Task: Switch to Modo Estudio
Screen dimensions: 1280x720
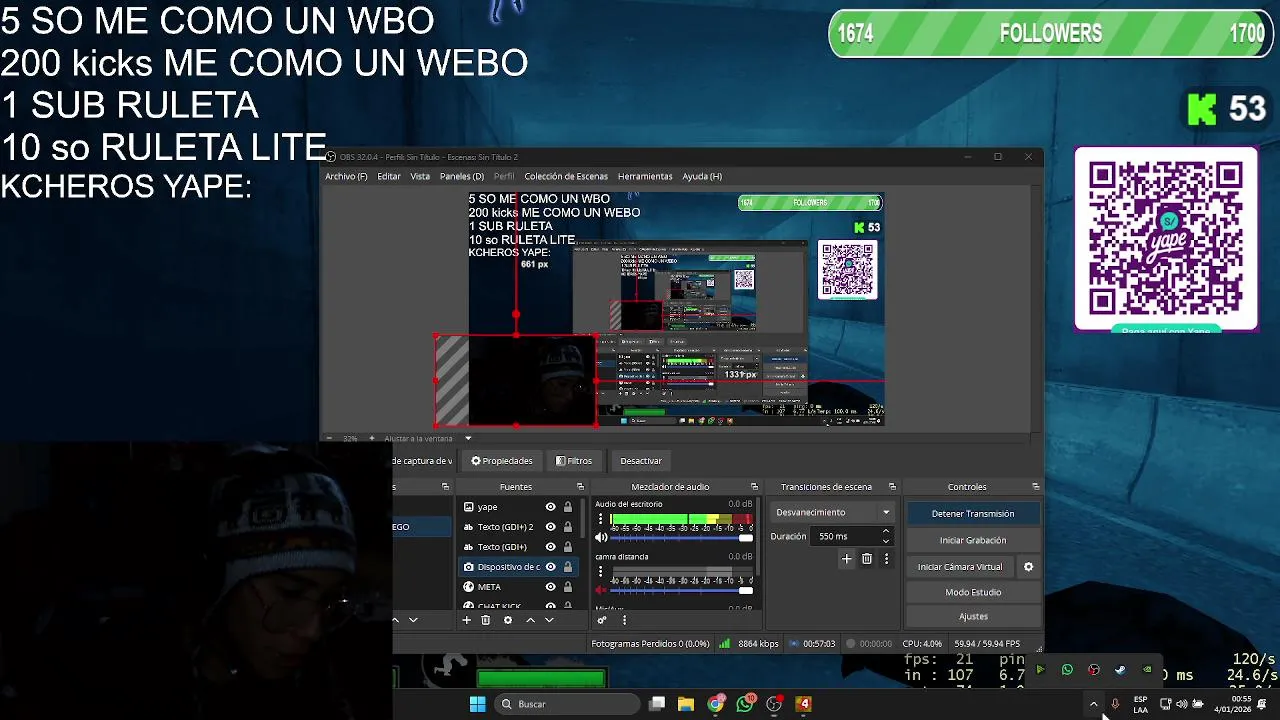Action: coord(973,592)
